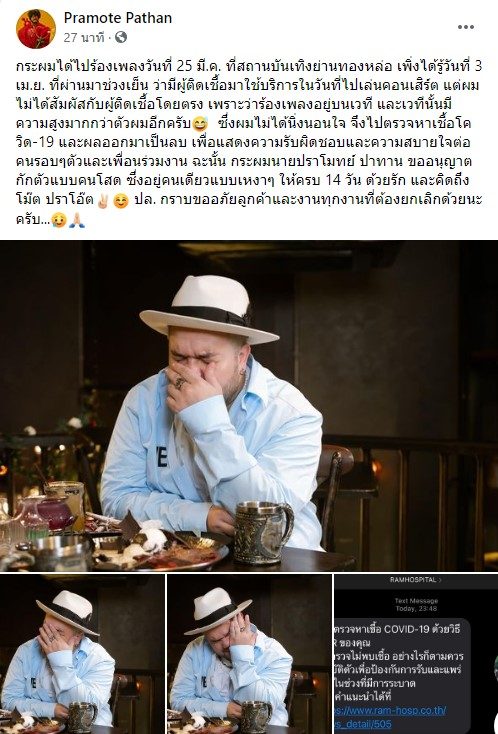Open Pramote Pathan's round profile picture
The image size is (498, 734).
36,29
